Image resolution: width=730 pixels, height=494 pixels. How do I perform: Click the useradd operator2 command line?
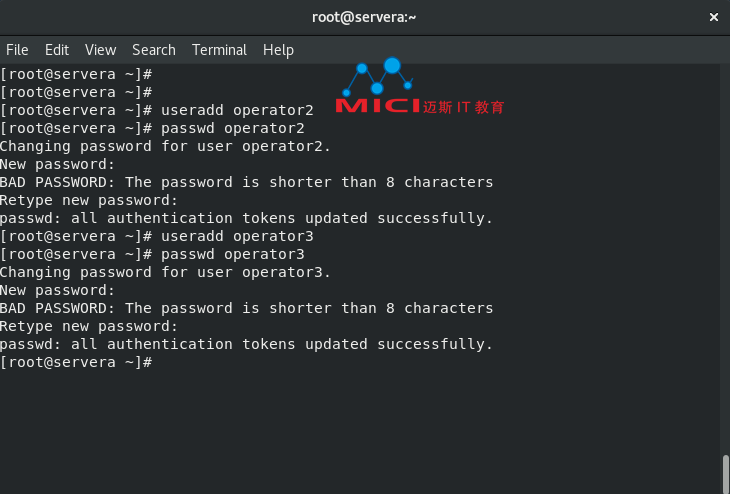click(157, 110)
